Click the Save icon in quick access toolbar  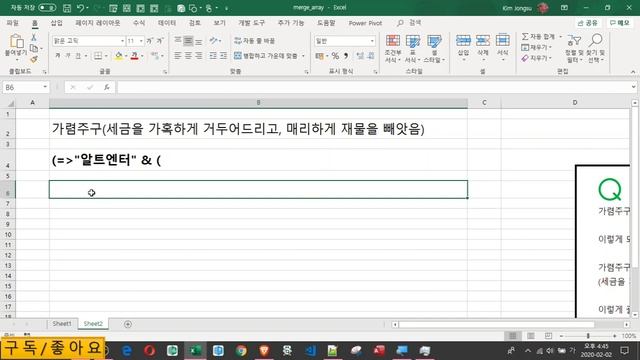click(67, 8)
